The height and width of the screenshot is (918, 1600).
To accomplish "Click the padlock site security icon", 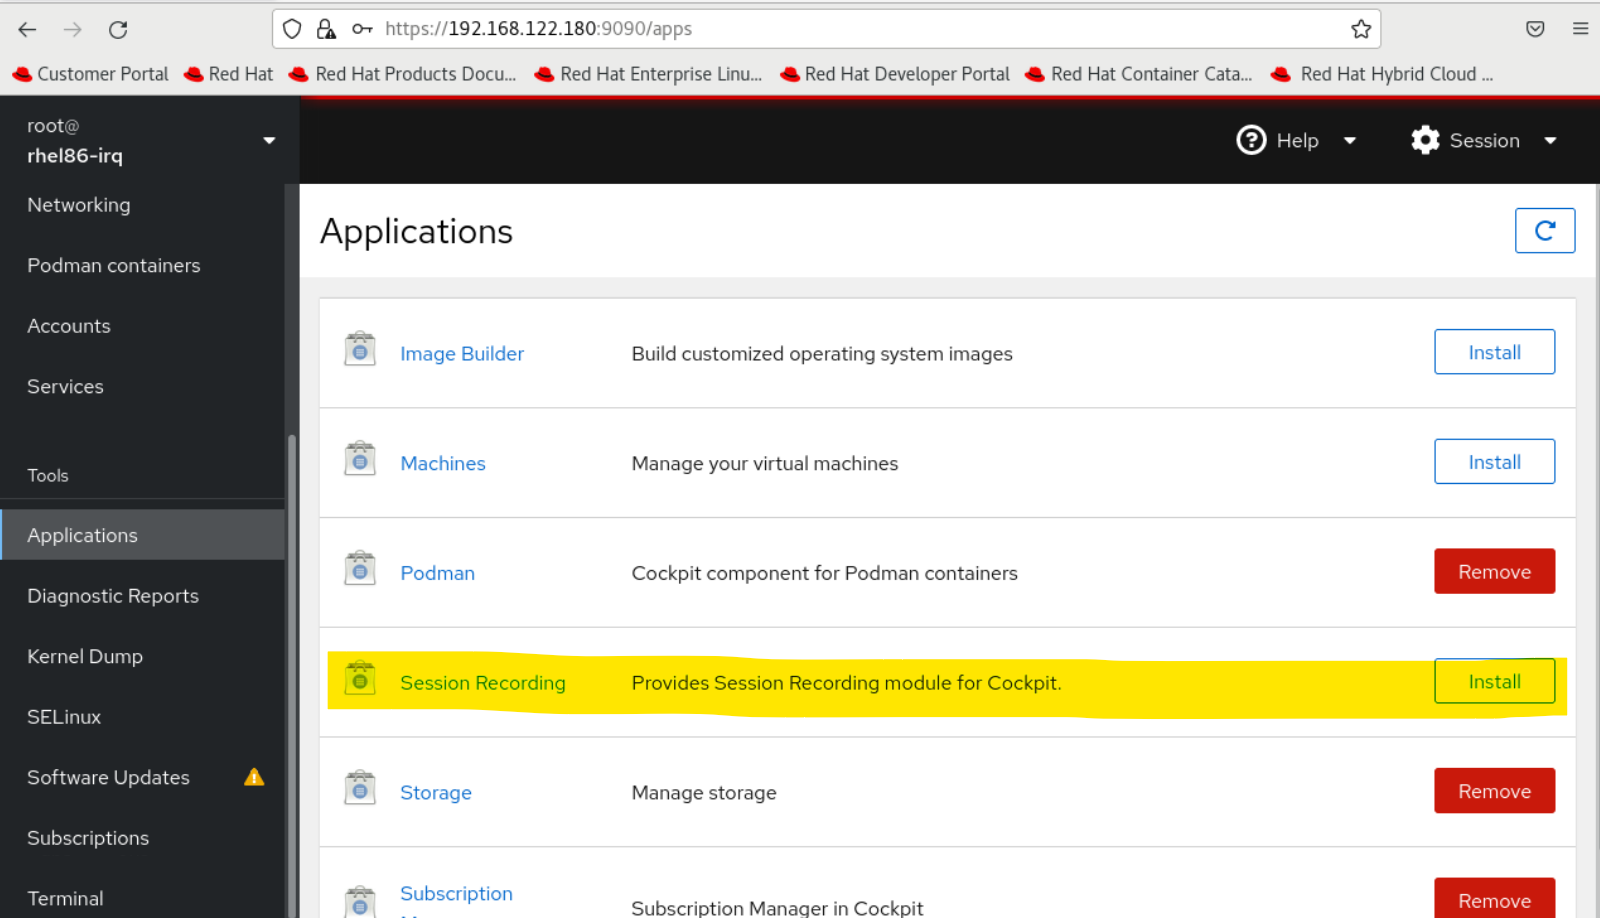I will point(326,29).
